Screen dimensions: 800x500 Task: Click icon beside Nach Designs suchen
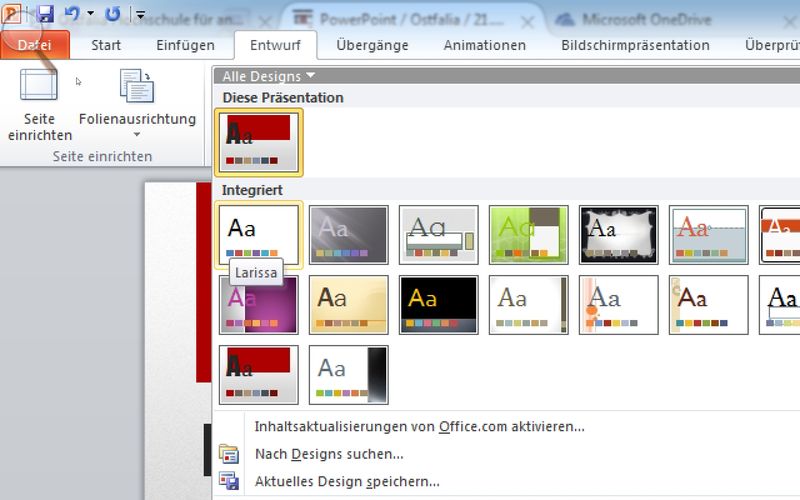click(229, 455)
